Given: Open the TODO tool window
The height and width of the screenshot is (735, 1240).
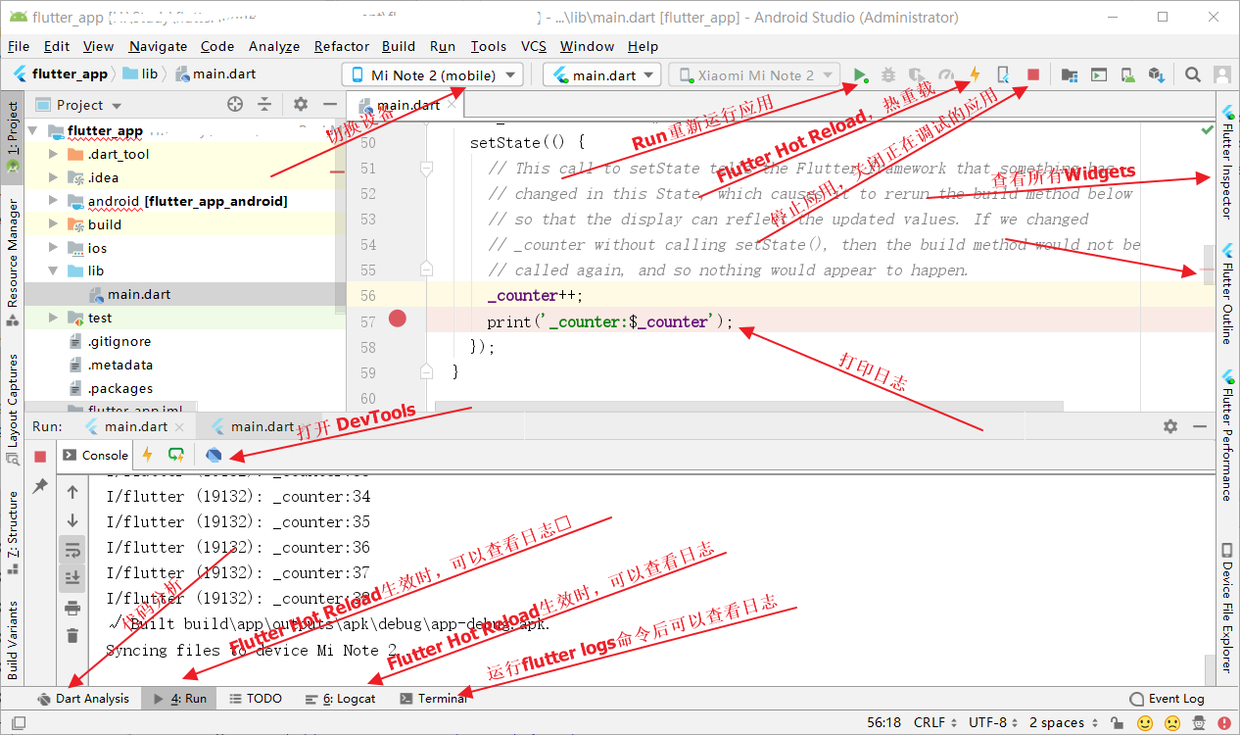Looking at the screenshot, I should [256, 699].
